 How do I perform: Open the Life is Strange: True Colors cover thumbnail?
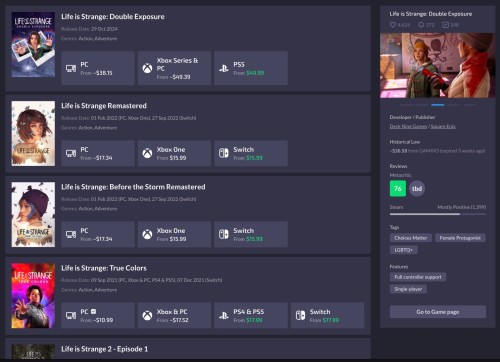point(33,296)
